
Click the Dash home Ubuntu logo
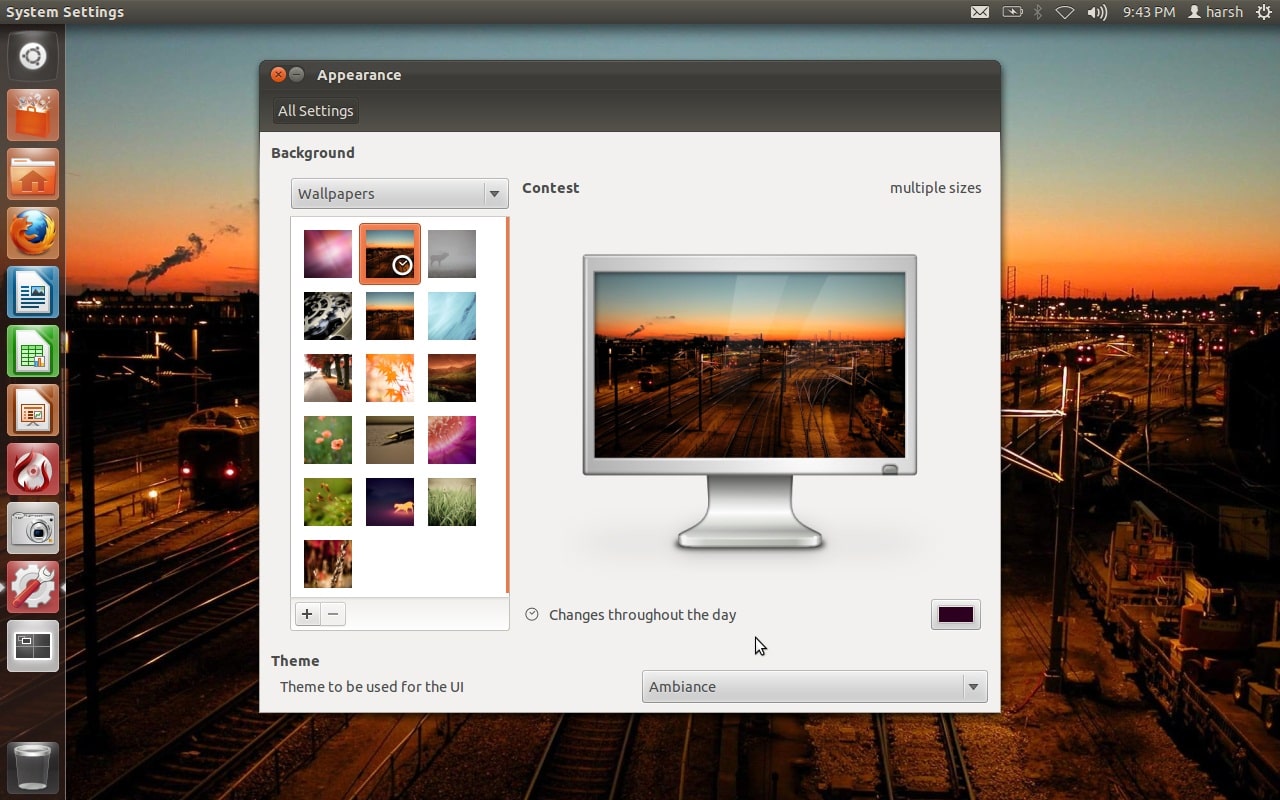[33, 56]
